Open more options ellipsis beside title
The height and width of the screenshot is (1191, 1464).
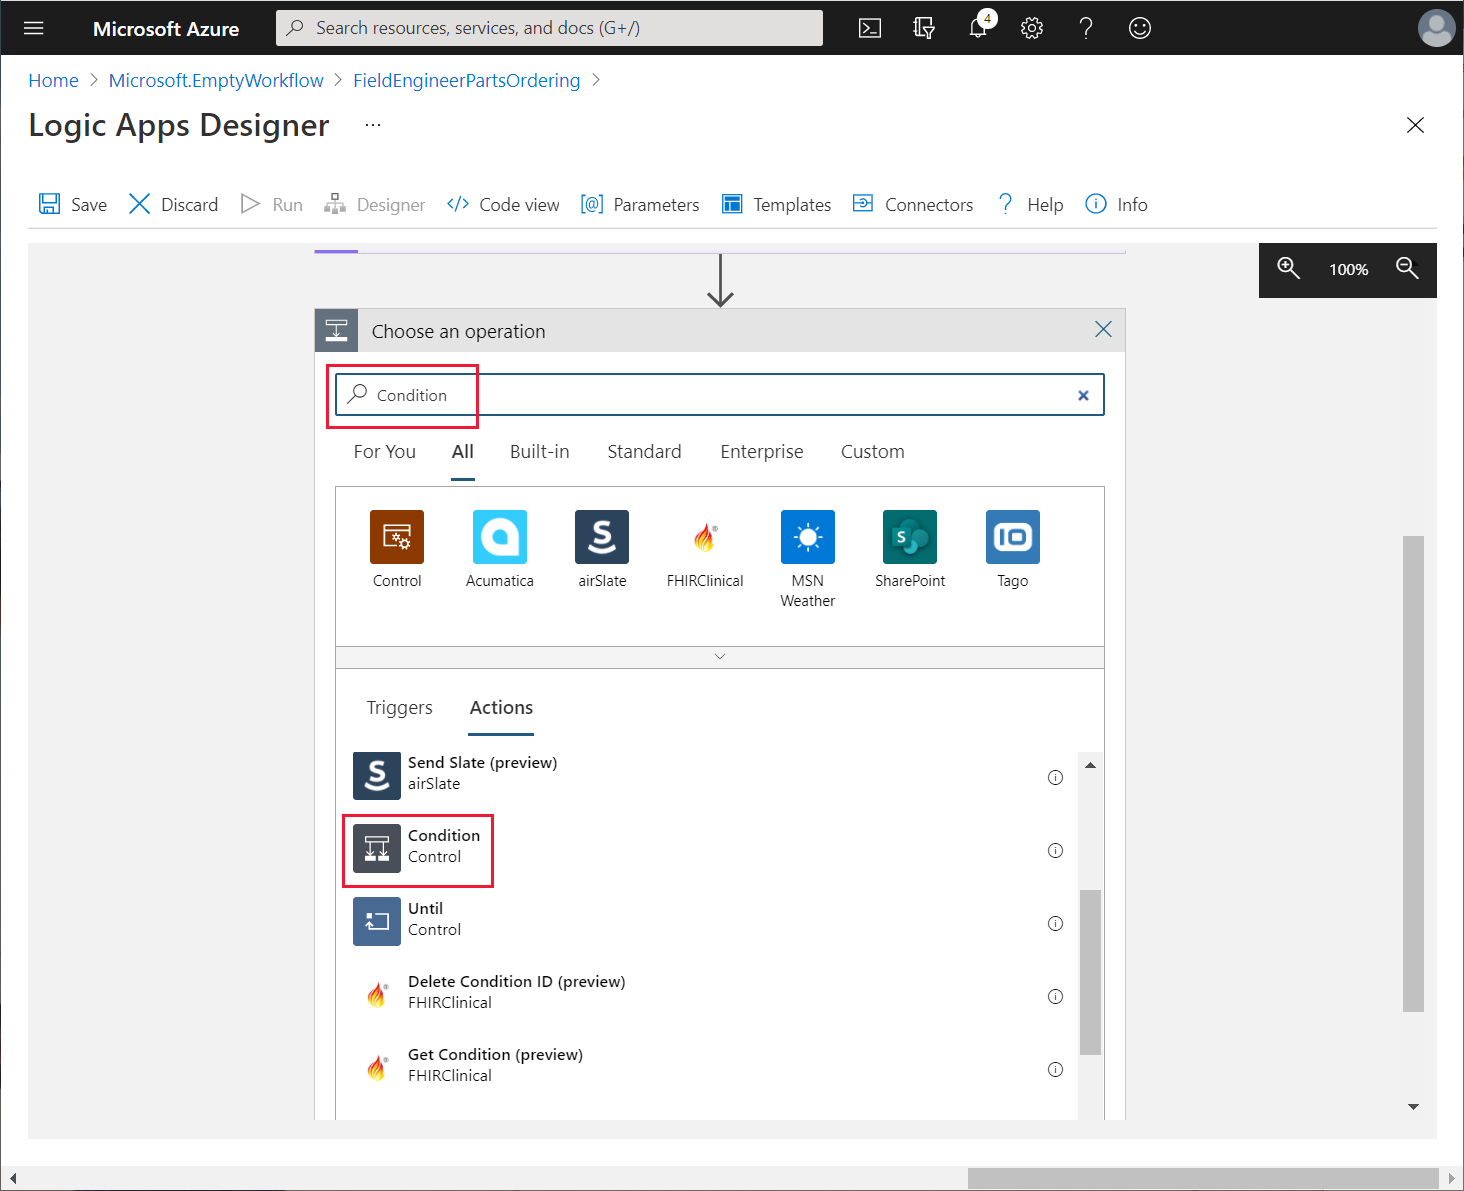coord(373,125)
